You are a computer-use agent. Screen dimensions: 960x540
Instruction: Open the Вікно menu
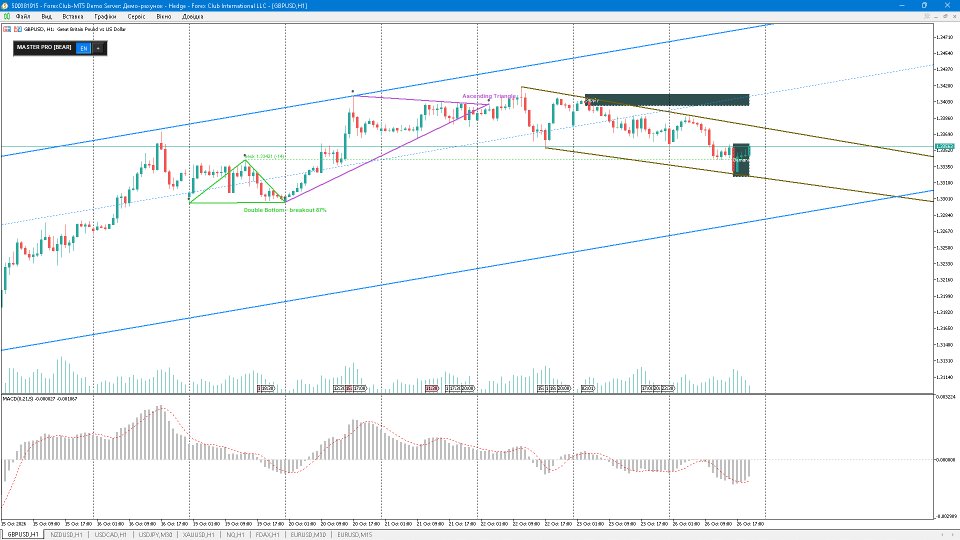coord(163,17)
